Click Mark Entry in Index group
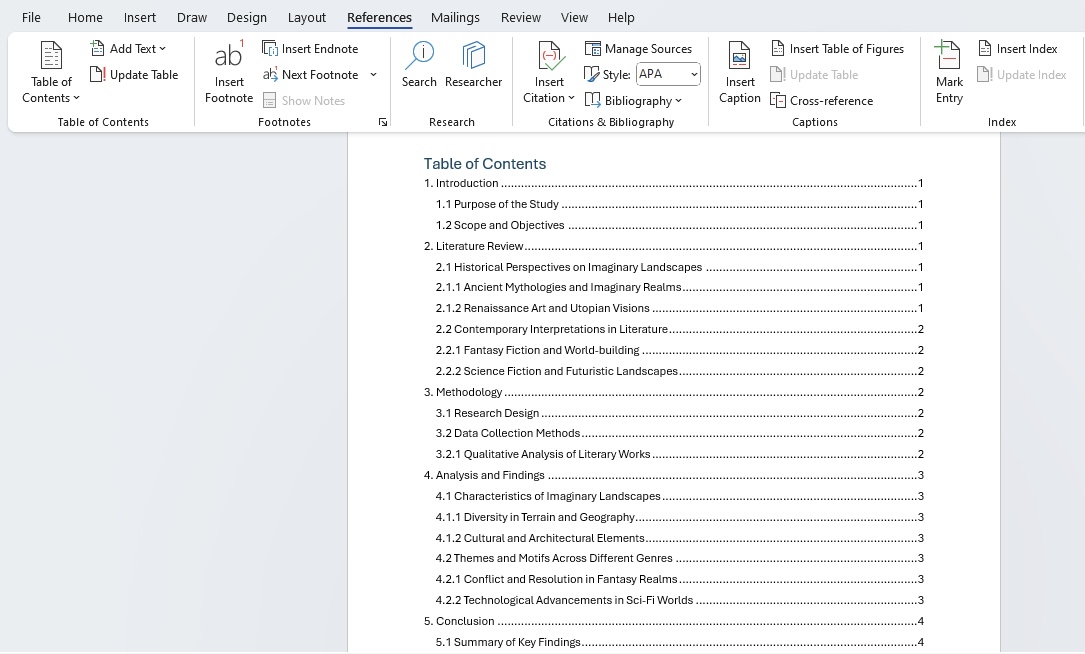This screenshot has width=1085, height=654. (x=949, y=73)
